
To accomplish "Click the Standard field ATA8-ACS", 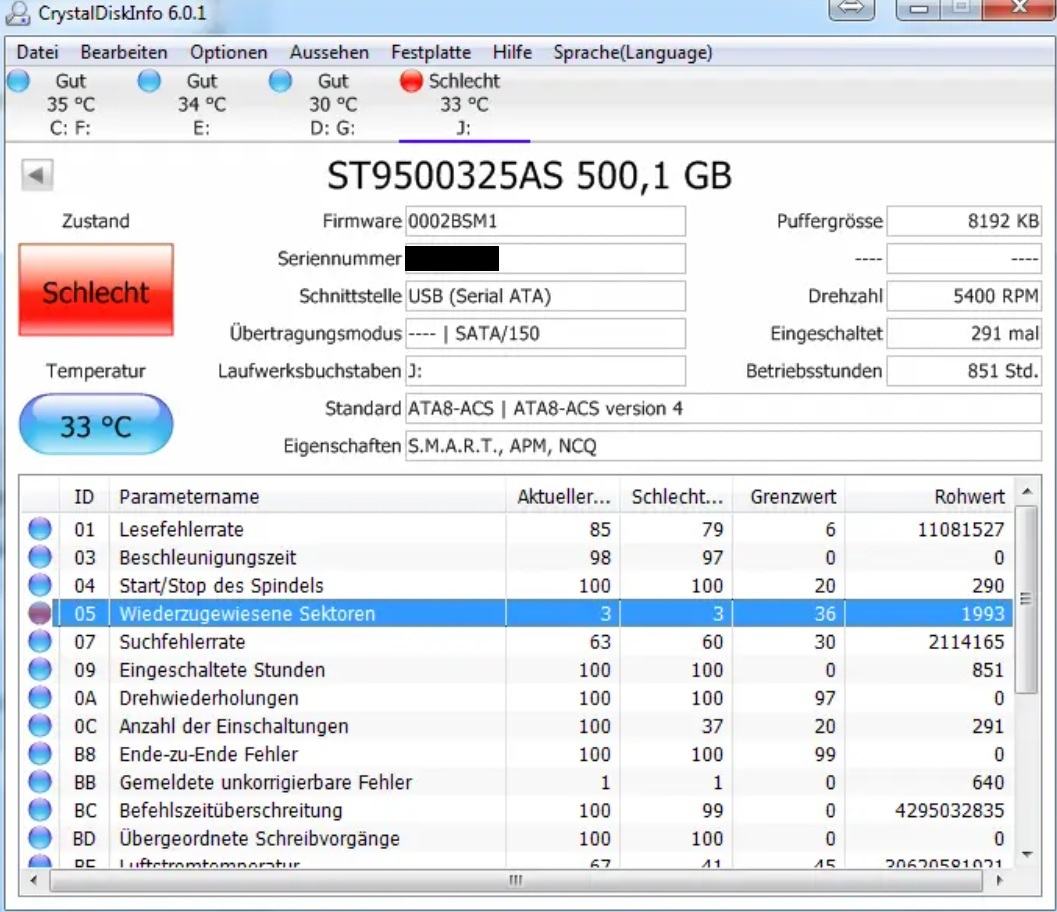I will coord(723,408).
